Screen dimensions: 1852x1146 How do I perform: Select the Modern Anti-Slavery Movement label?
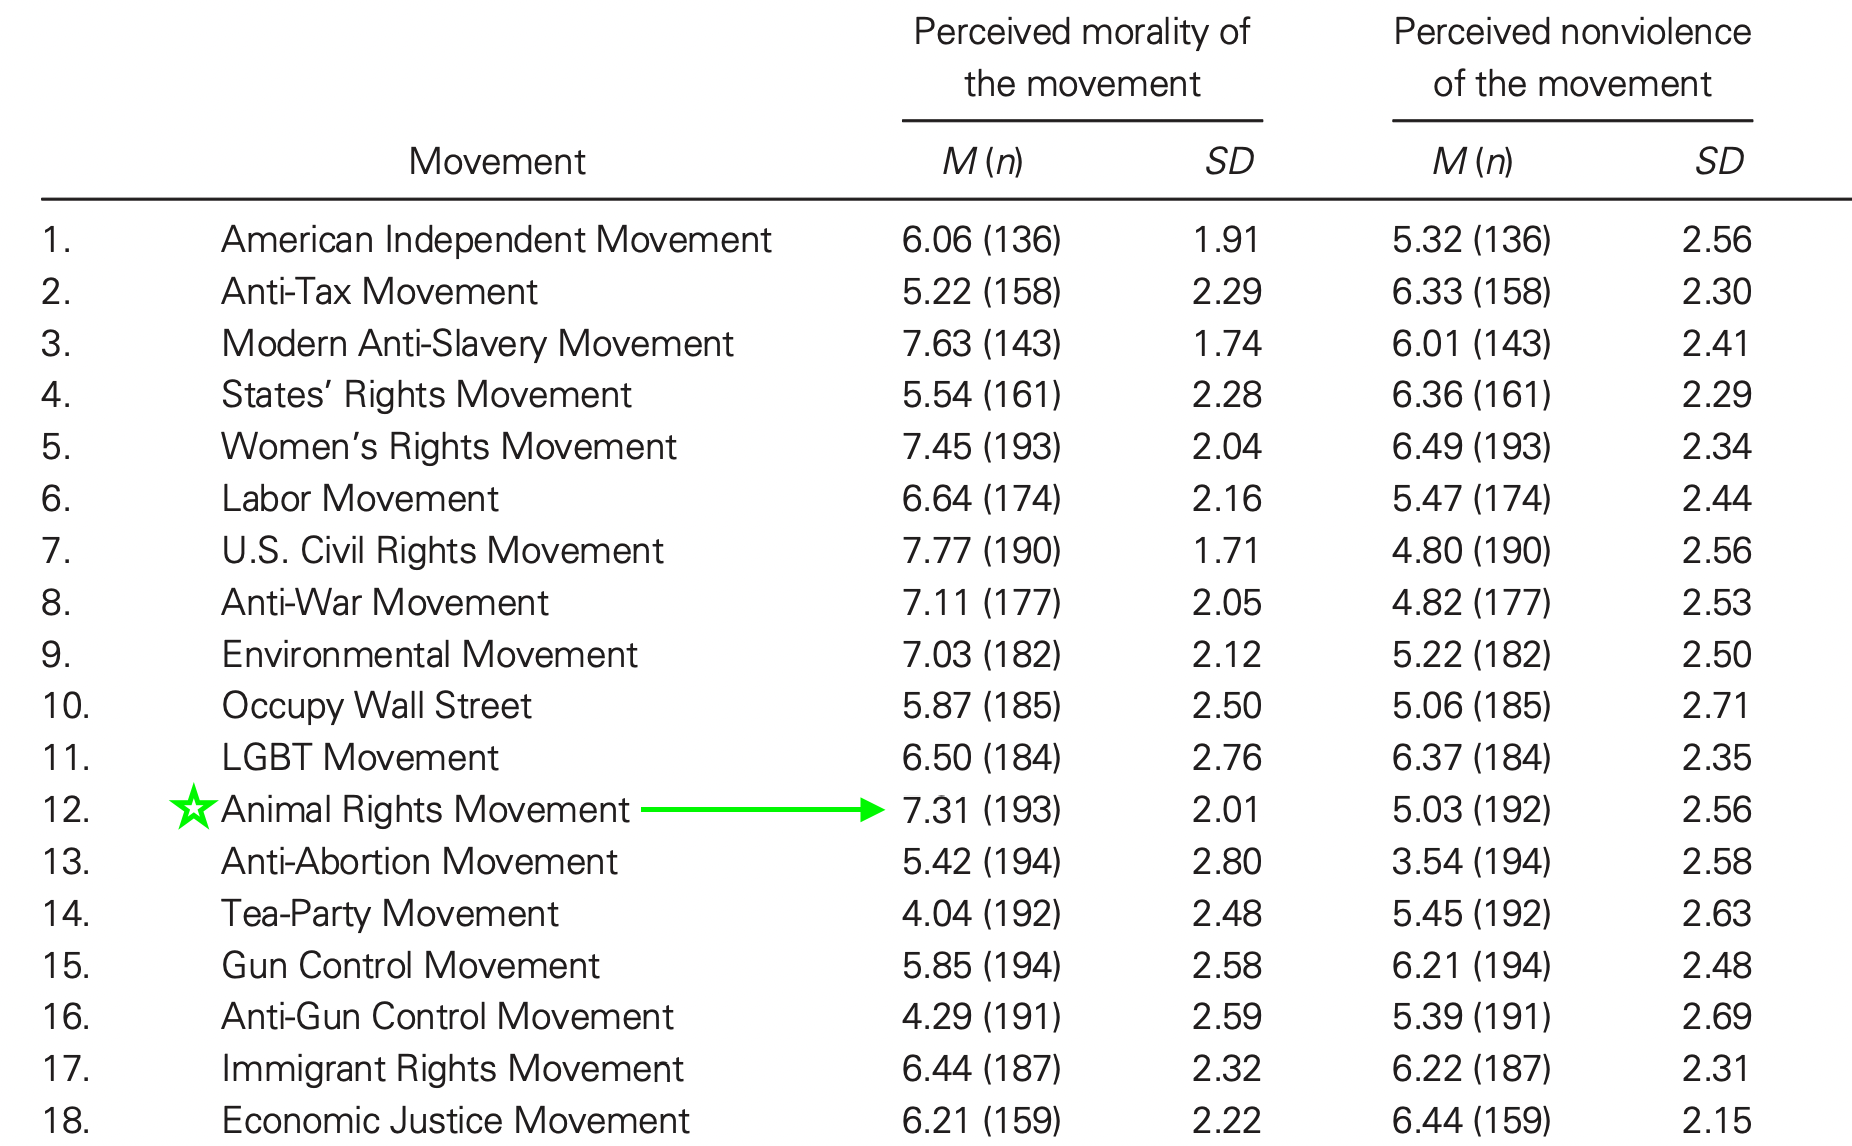coord(477,344)
